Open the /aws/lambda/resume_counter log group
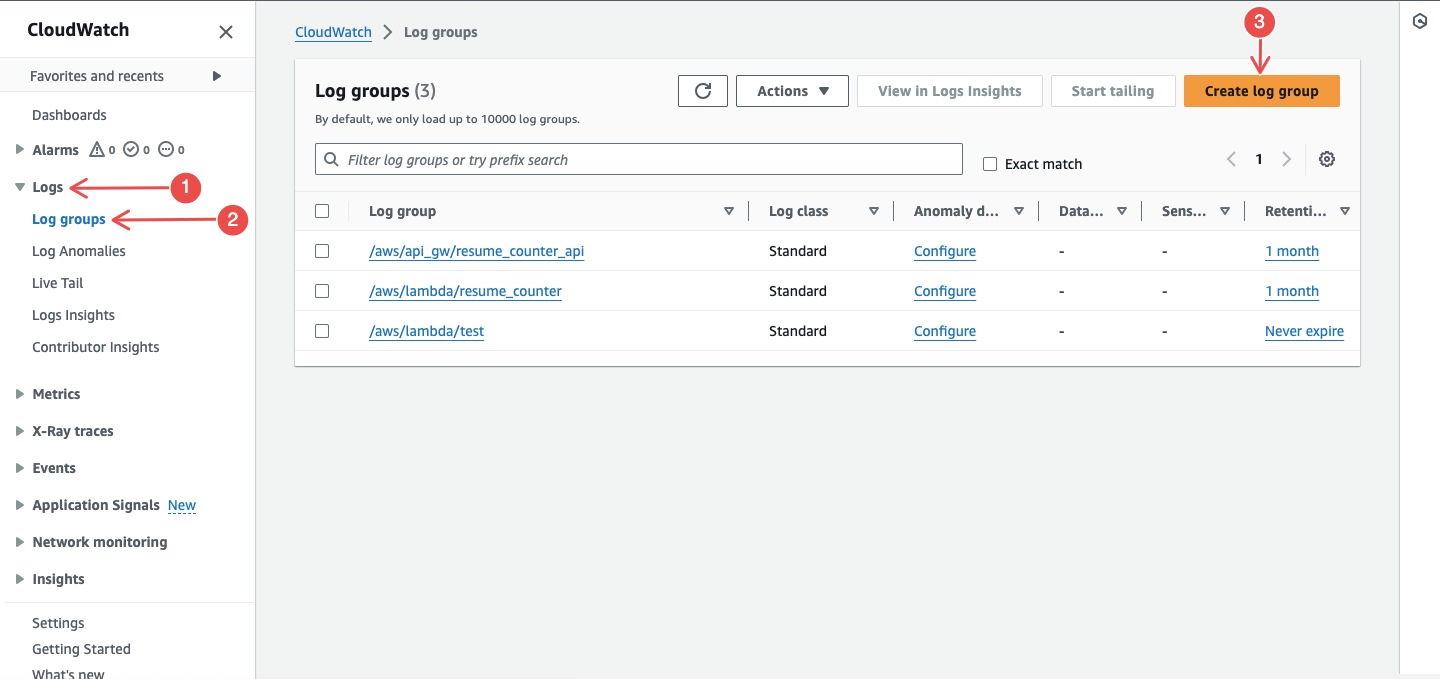Image resolution: width=1440 pixels, height=679 pixels. pos(465,291)
